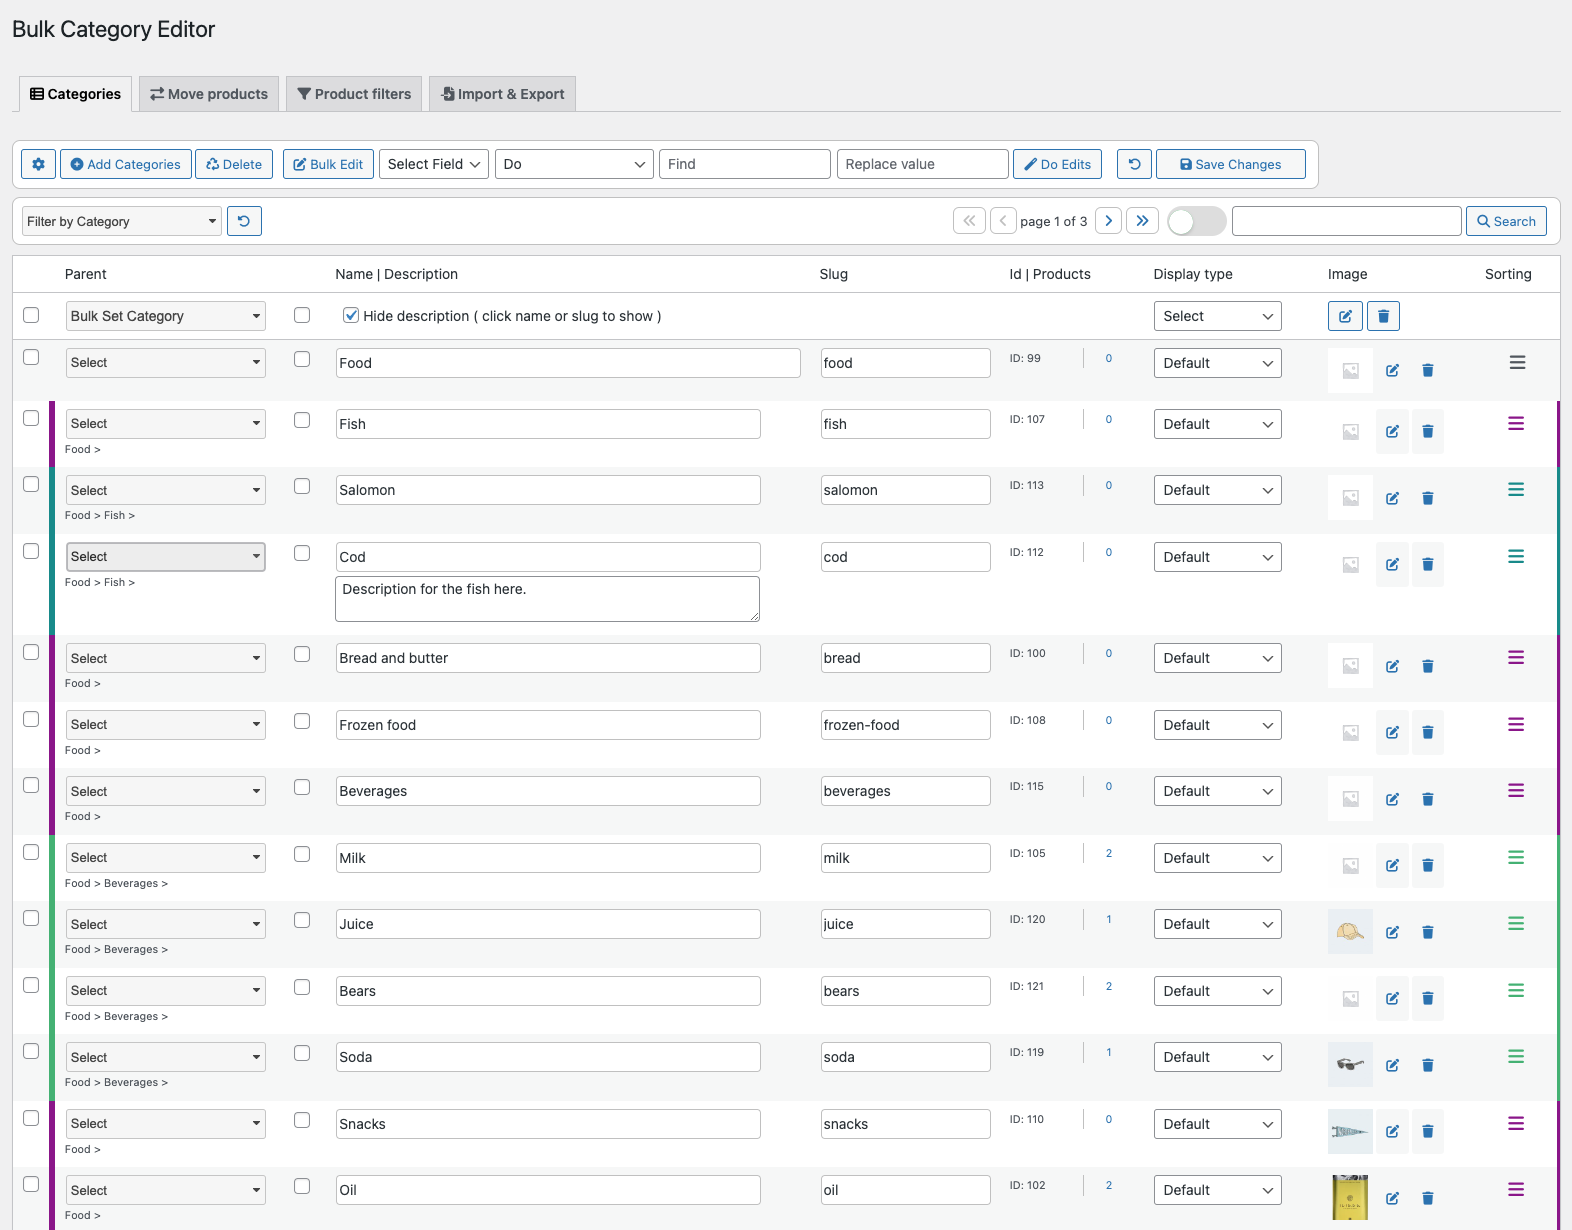
Task: Open settings with the gear icon
Action: click(38, 164)
